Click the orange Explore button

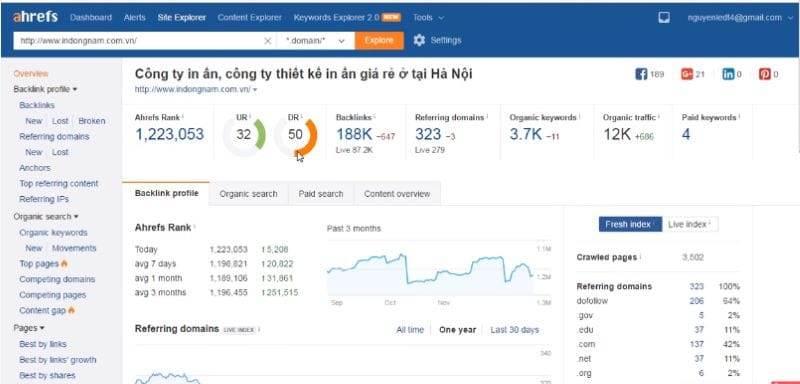click(379, 41)
